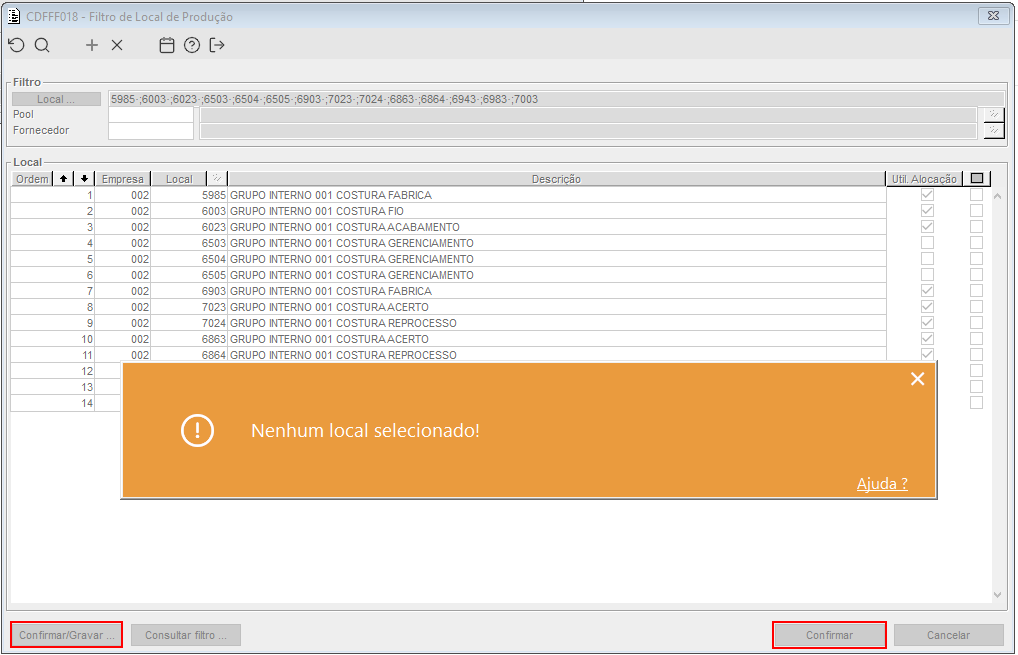
Task: Check selection box for local 6903 row
Action: coord(976,291)
